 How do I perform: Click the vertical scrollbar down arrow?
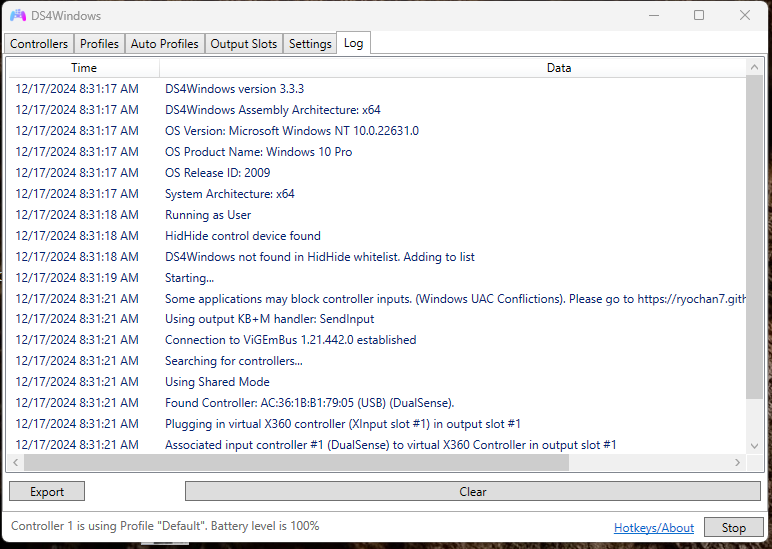pyautogui.click(x=754, y=446)
